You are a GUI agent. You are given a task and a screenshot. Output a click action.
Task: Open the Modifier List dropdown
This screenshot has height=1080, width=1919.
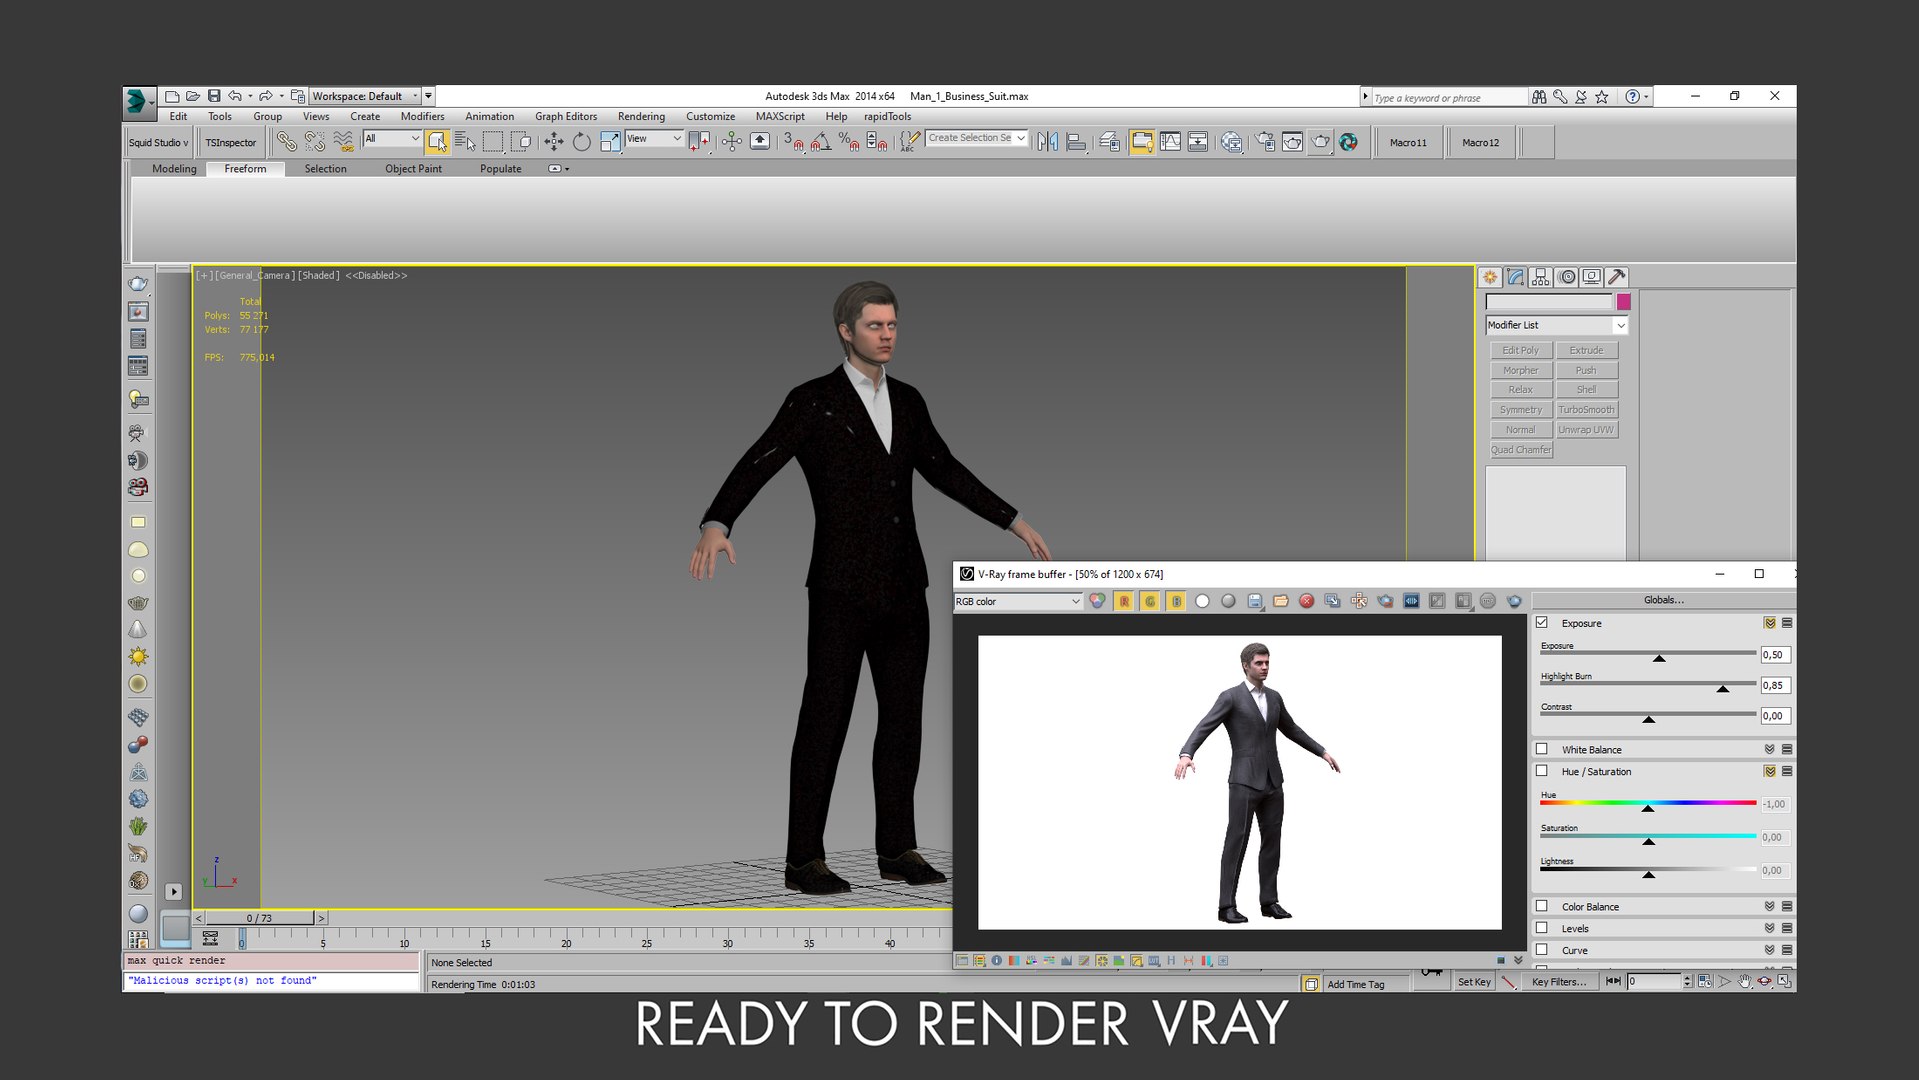(x=1557, y=325)
